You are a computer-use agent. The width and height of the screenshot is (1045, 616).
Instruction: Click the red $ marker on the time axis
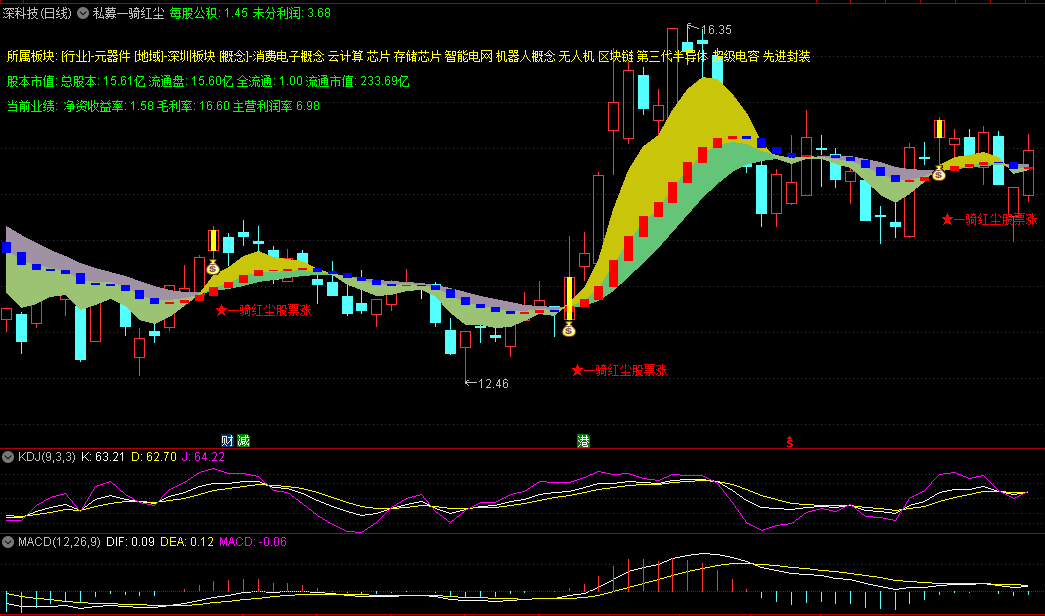click(x=790, y=441)
